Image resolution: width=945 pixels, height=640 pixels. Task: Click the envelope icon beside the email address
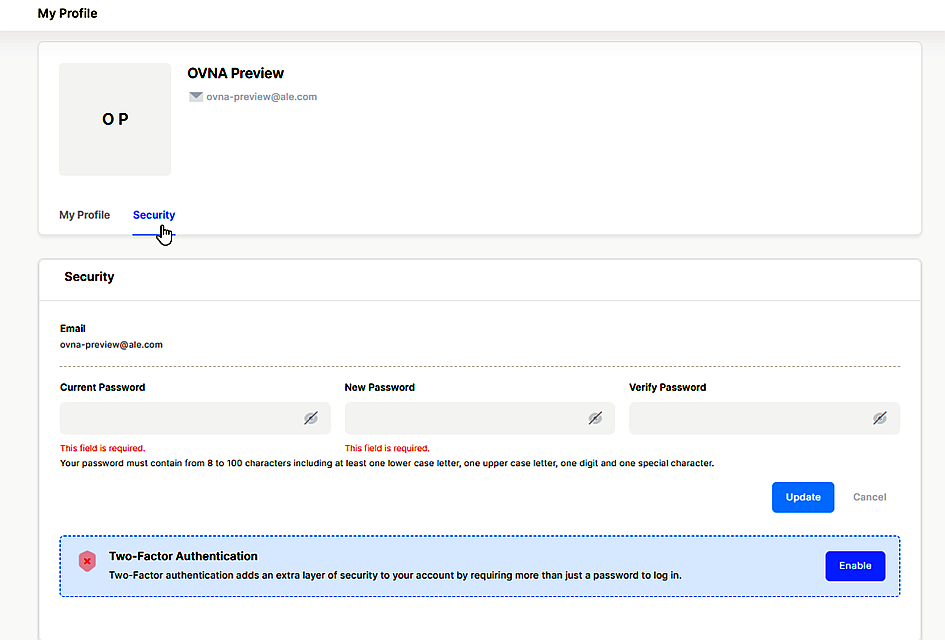[195, 97]
